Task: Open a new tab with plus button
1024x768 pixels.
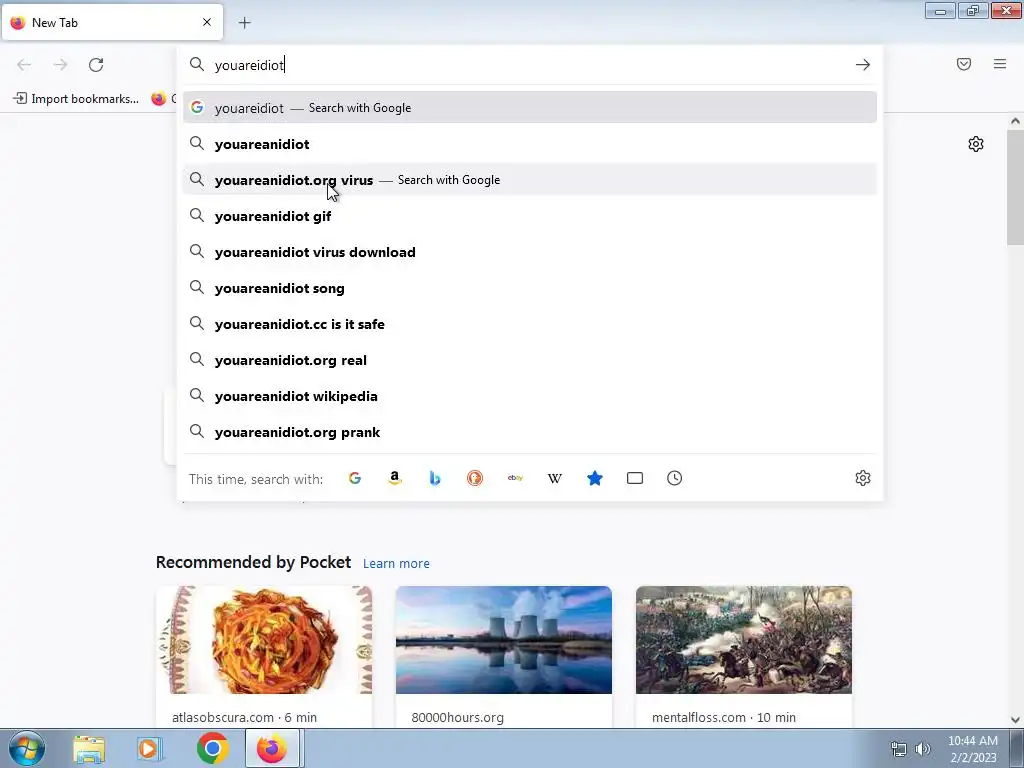Action: (244, 23)
